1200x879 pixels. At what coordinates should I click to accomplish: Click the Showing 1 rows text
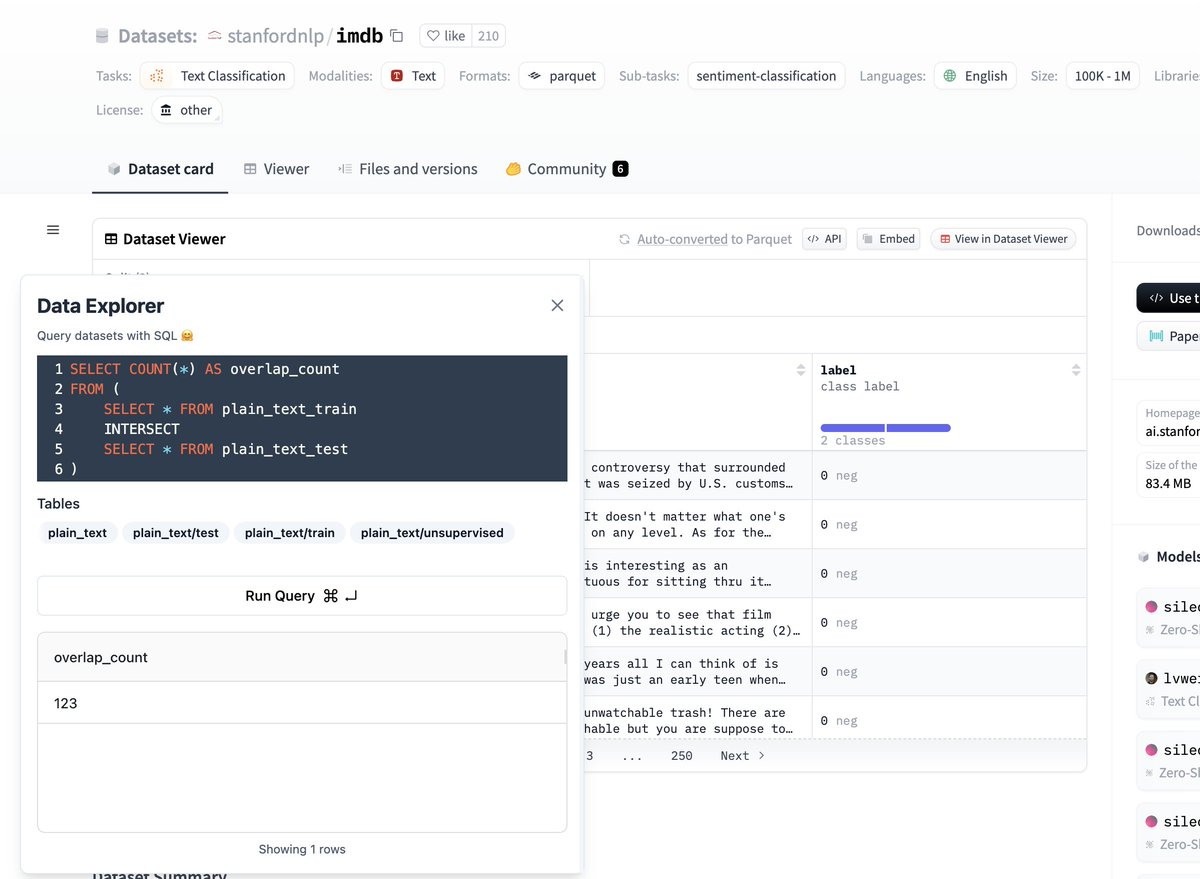(302, 849)
